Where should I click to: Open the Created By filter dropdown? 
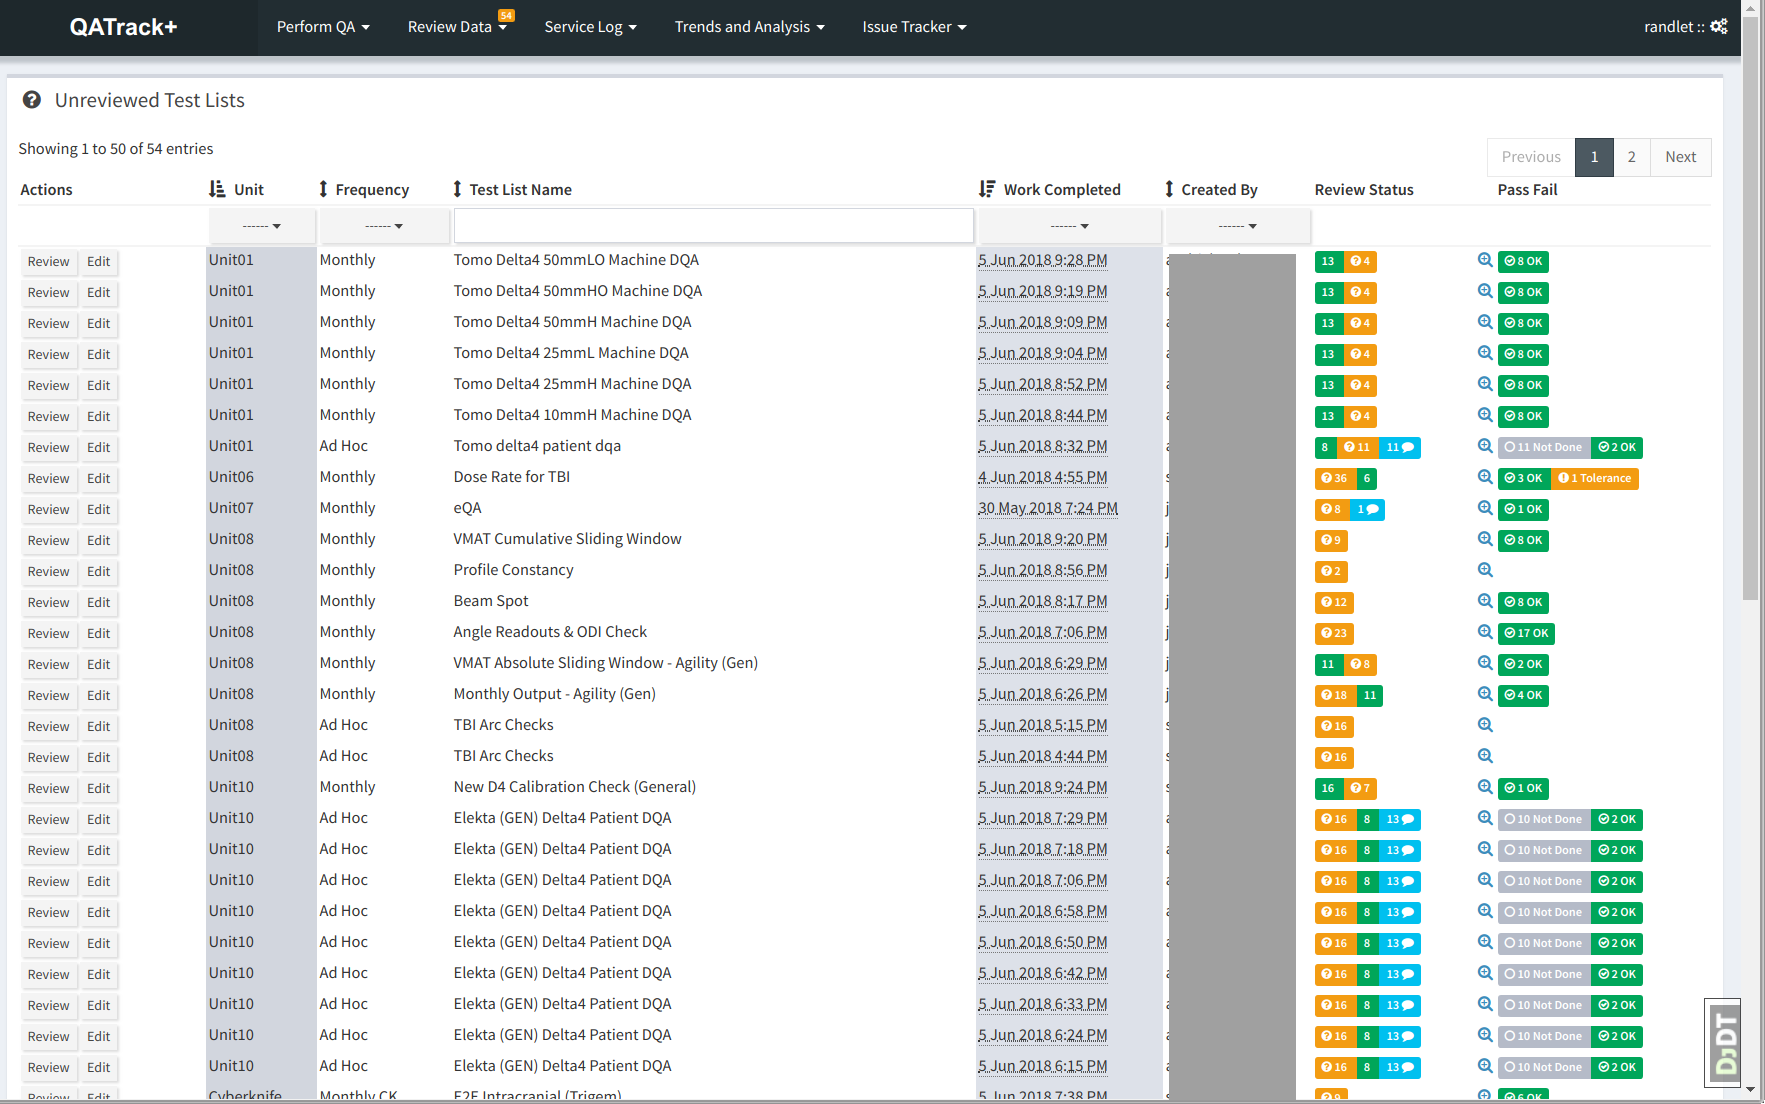pyautogui.click(x=1238, y=226)
